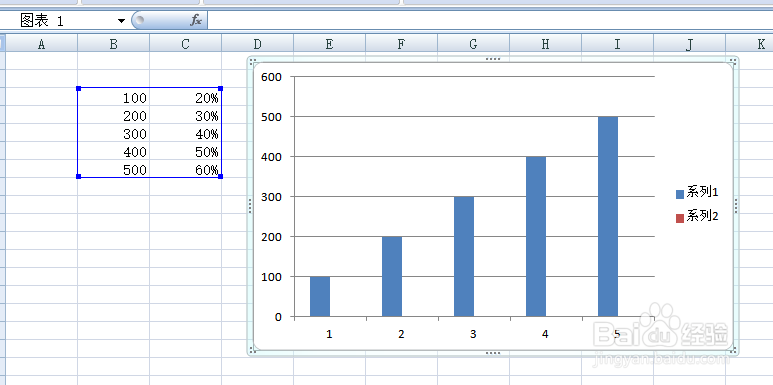Select column C header
This screenshot has width=773, height=385.
click(185, 44)
